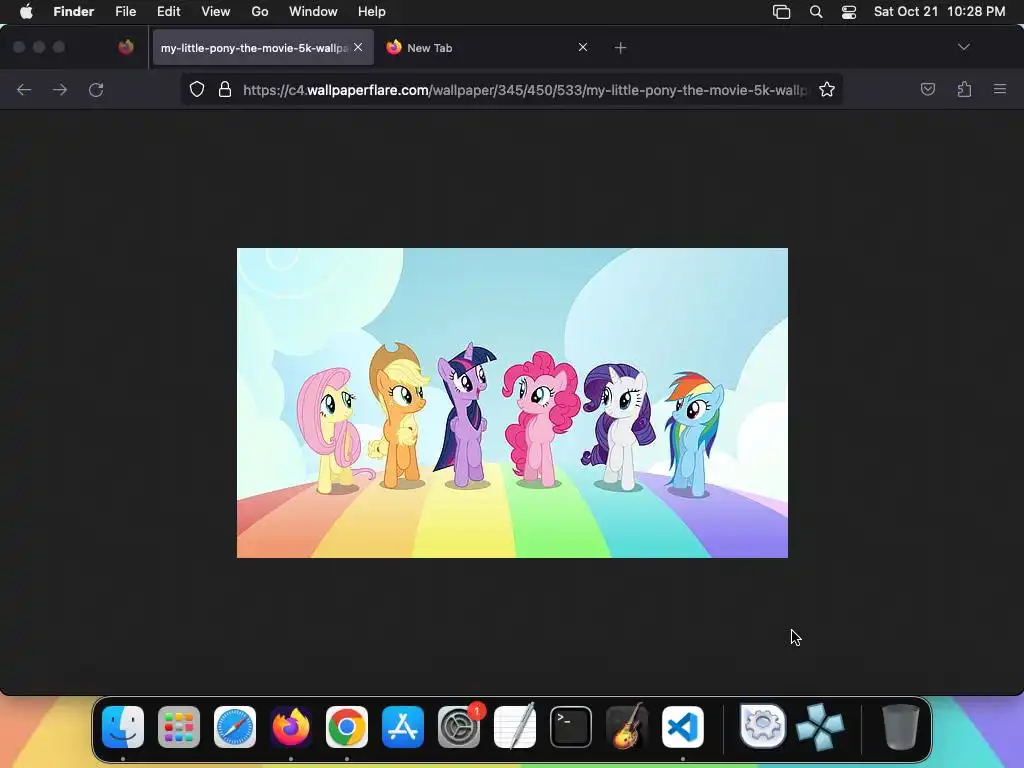Bookmark this page with the star
This screenshot has height=768, width=1024.
827,89
